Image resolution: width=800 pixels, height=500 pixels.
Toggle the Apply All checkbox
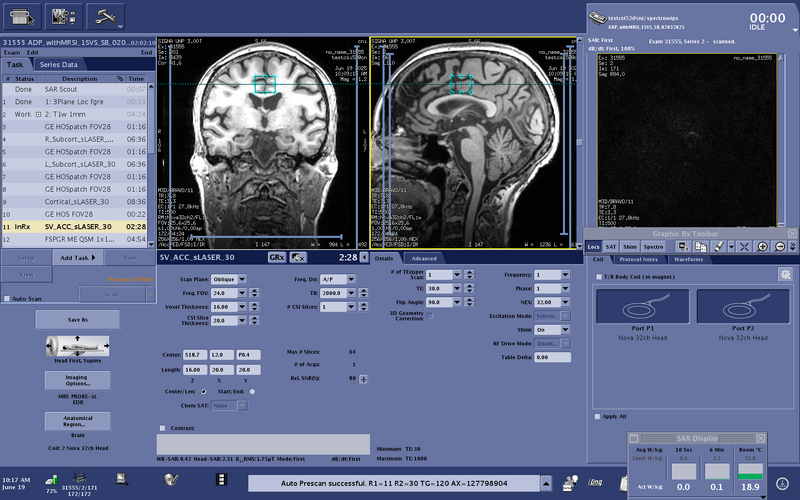(597, 416)
